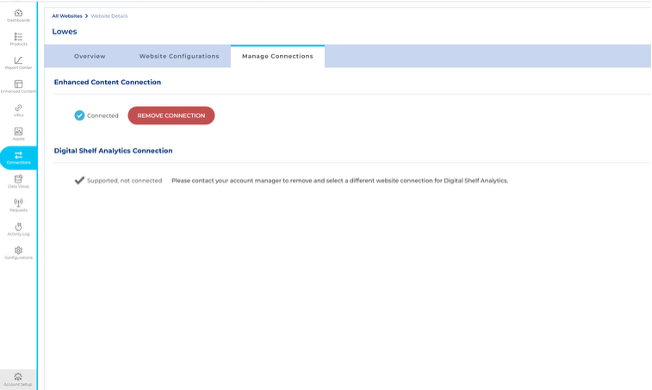This screenshot has height=390, width=652.
Task: Click the Enhanced Content Connection heading
Action: coord(107,82)
